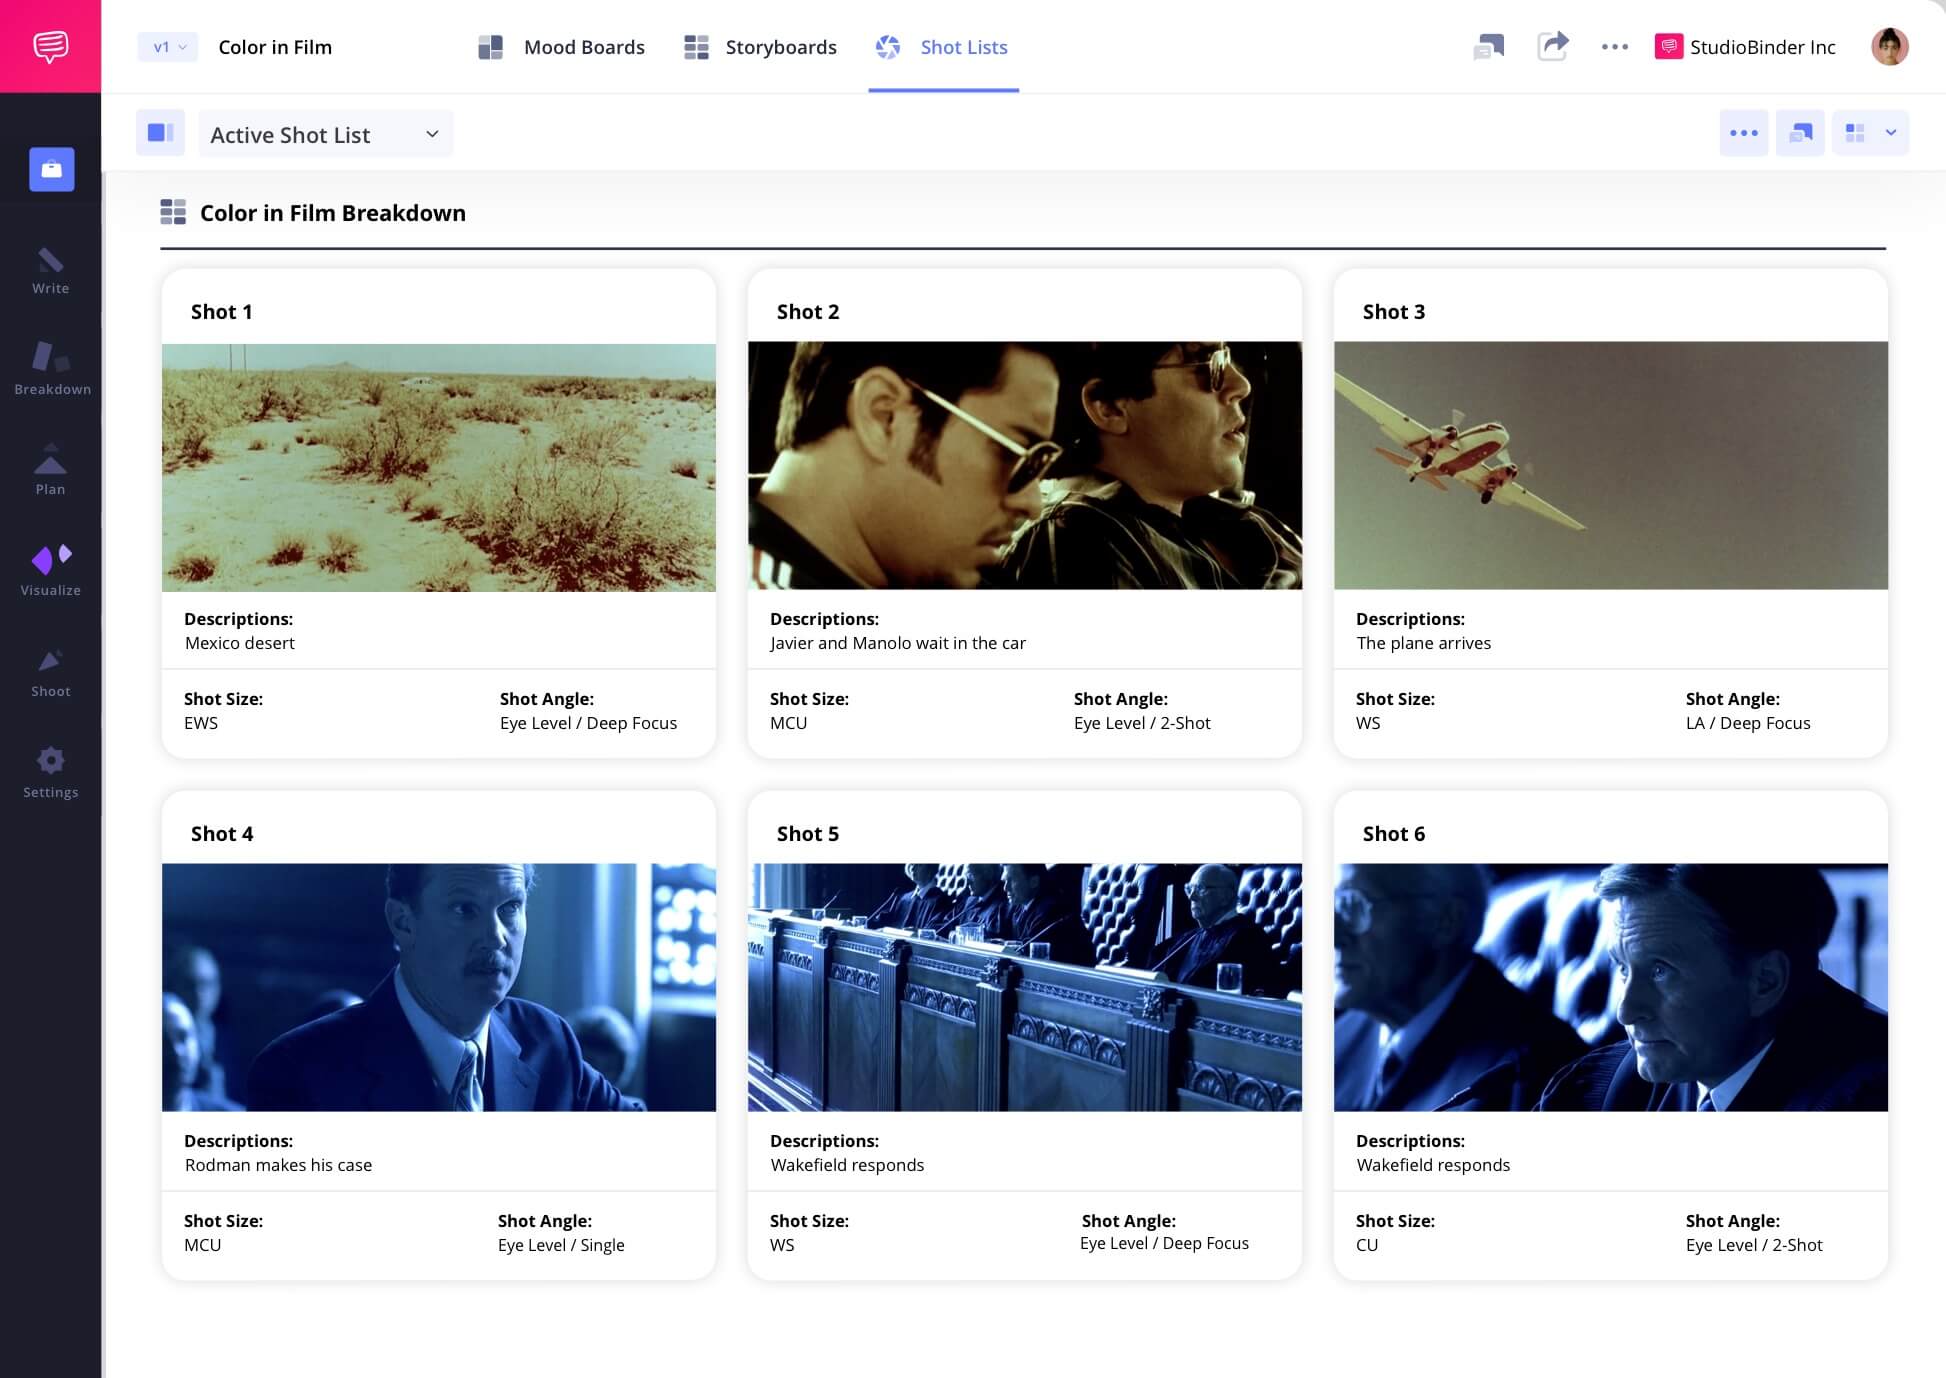Click the Shot 3 plane thumbnail image
The height and width of the screenshot is (1378, 1946).
[x=1610, y=466]
